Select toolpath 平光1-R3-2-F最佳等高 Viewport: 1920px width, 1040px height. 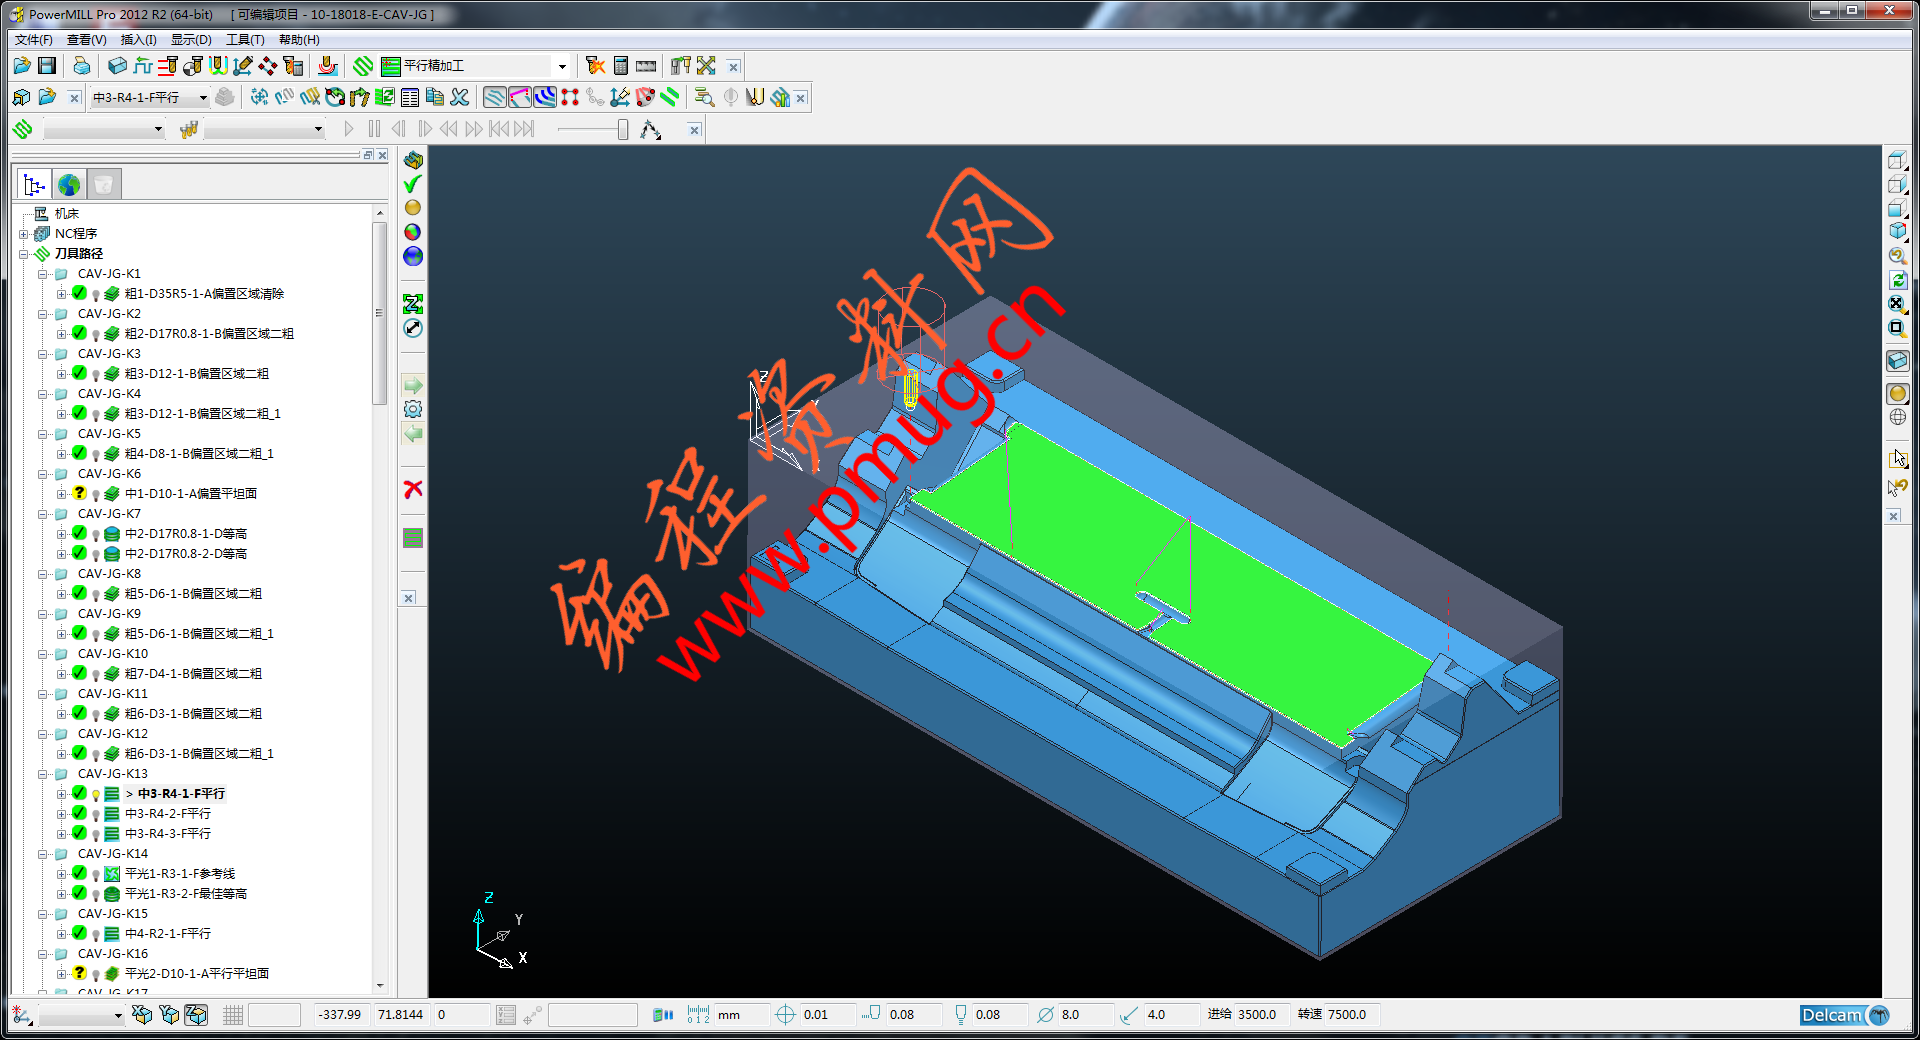(186, 894)
